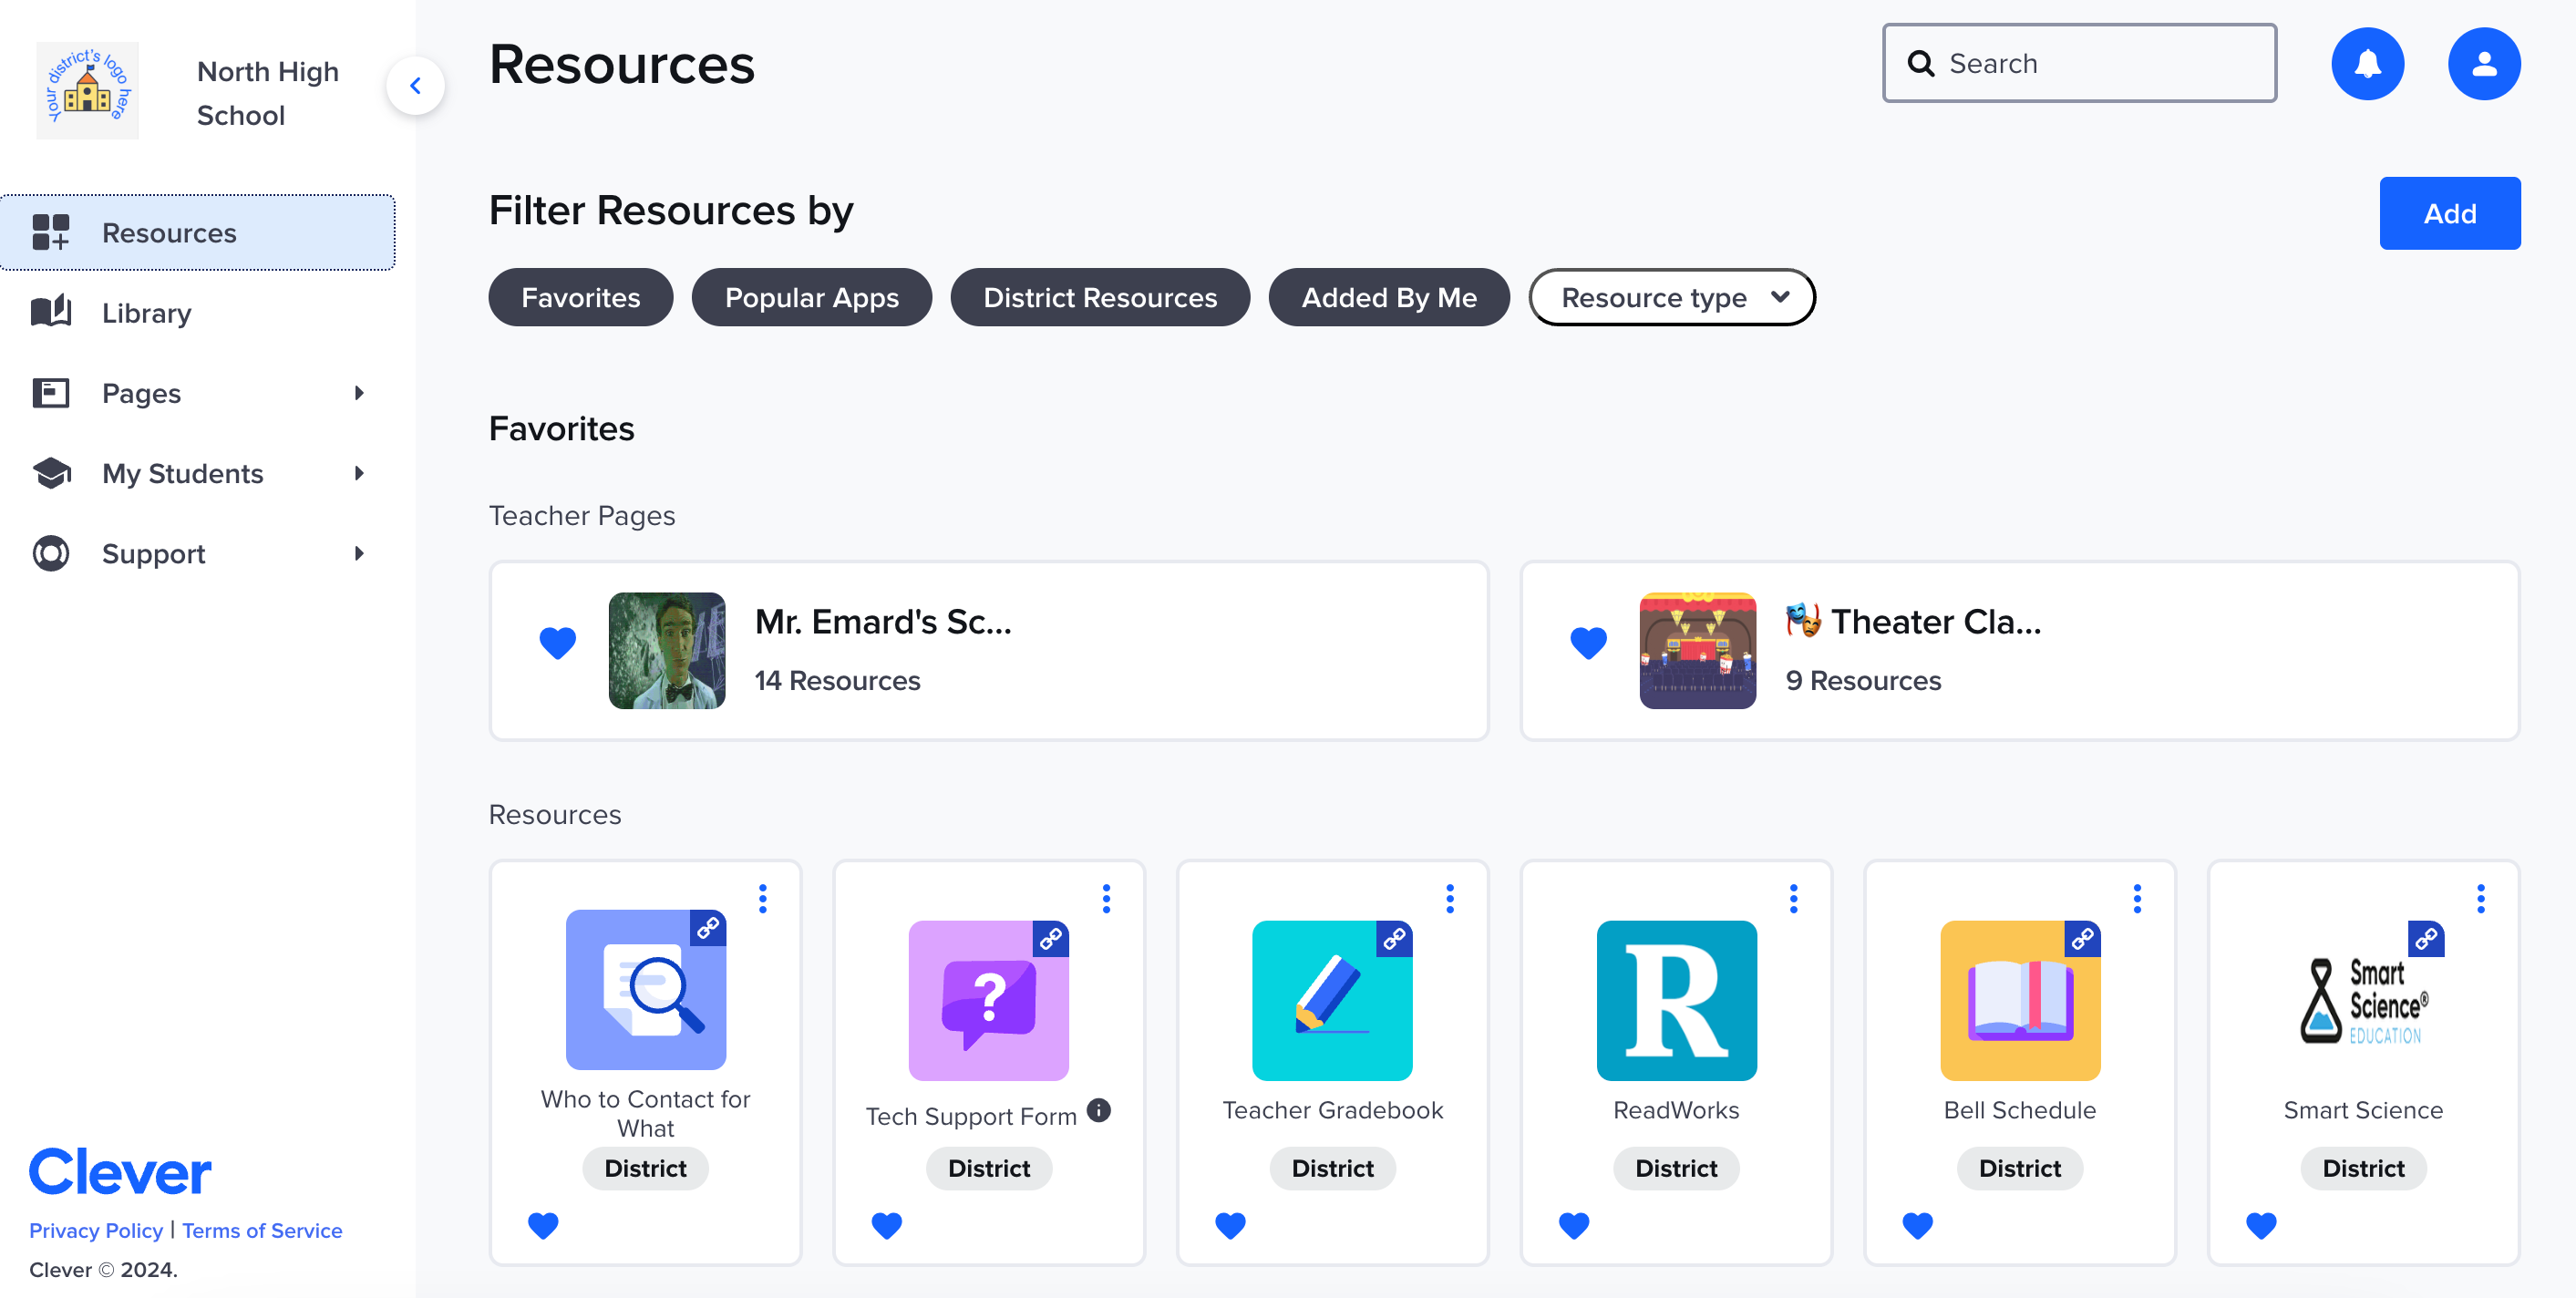The height and width of the screenshot is (1298, 2576).
Task: Open the notifications bell icon
Action: (x=2367, y=64)
